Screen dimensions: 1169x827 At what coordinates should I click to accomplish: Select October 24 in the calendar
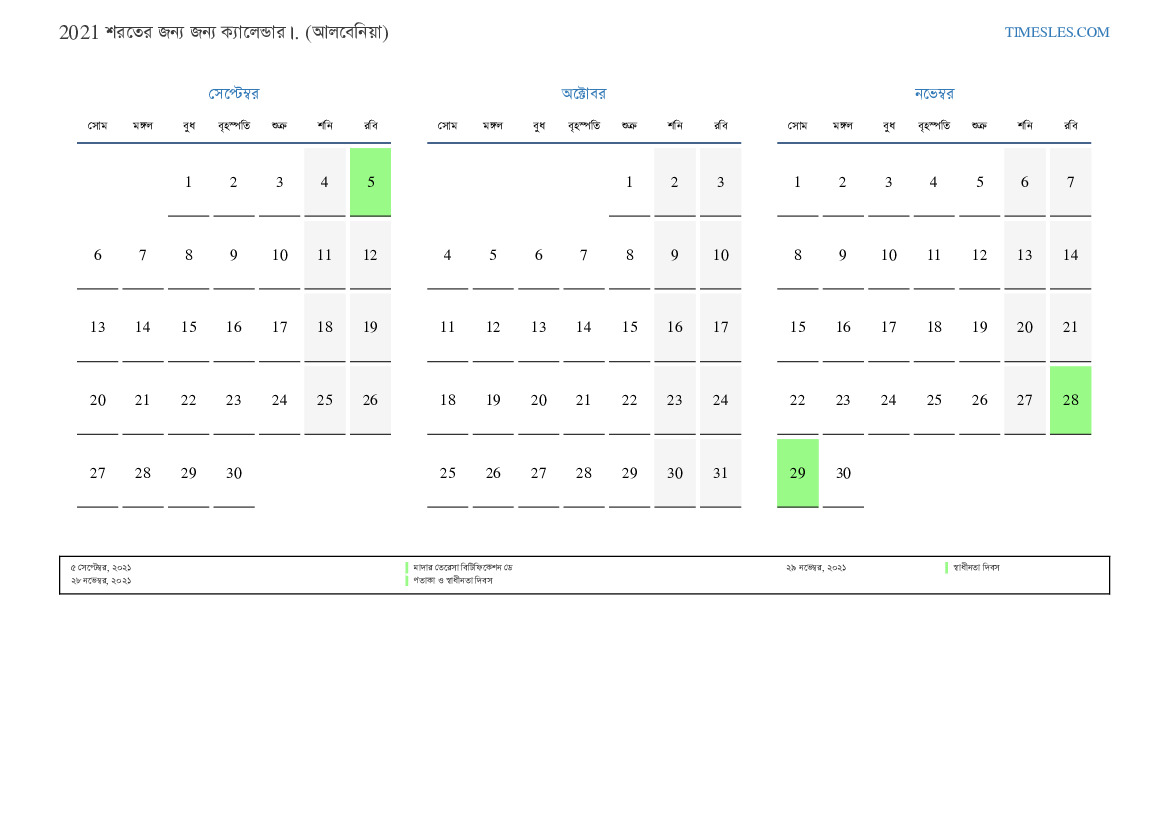720,400
